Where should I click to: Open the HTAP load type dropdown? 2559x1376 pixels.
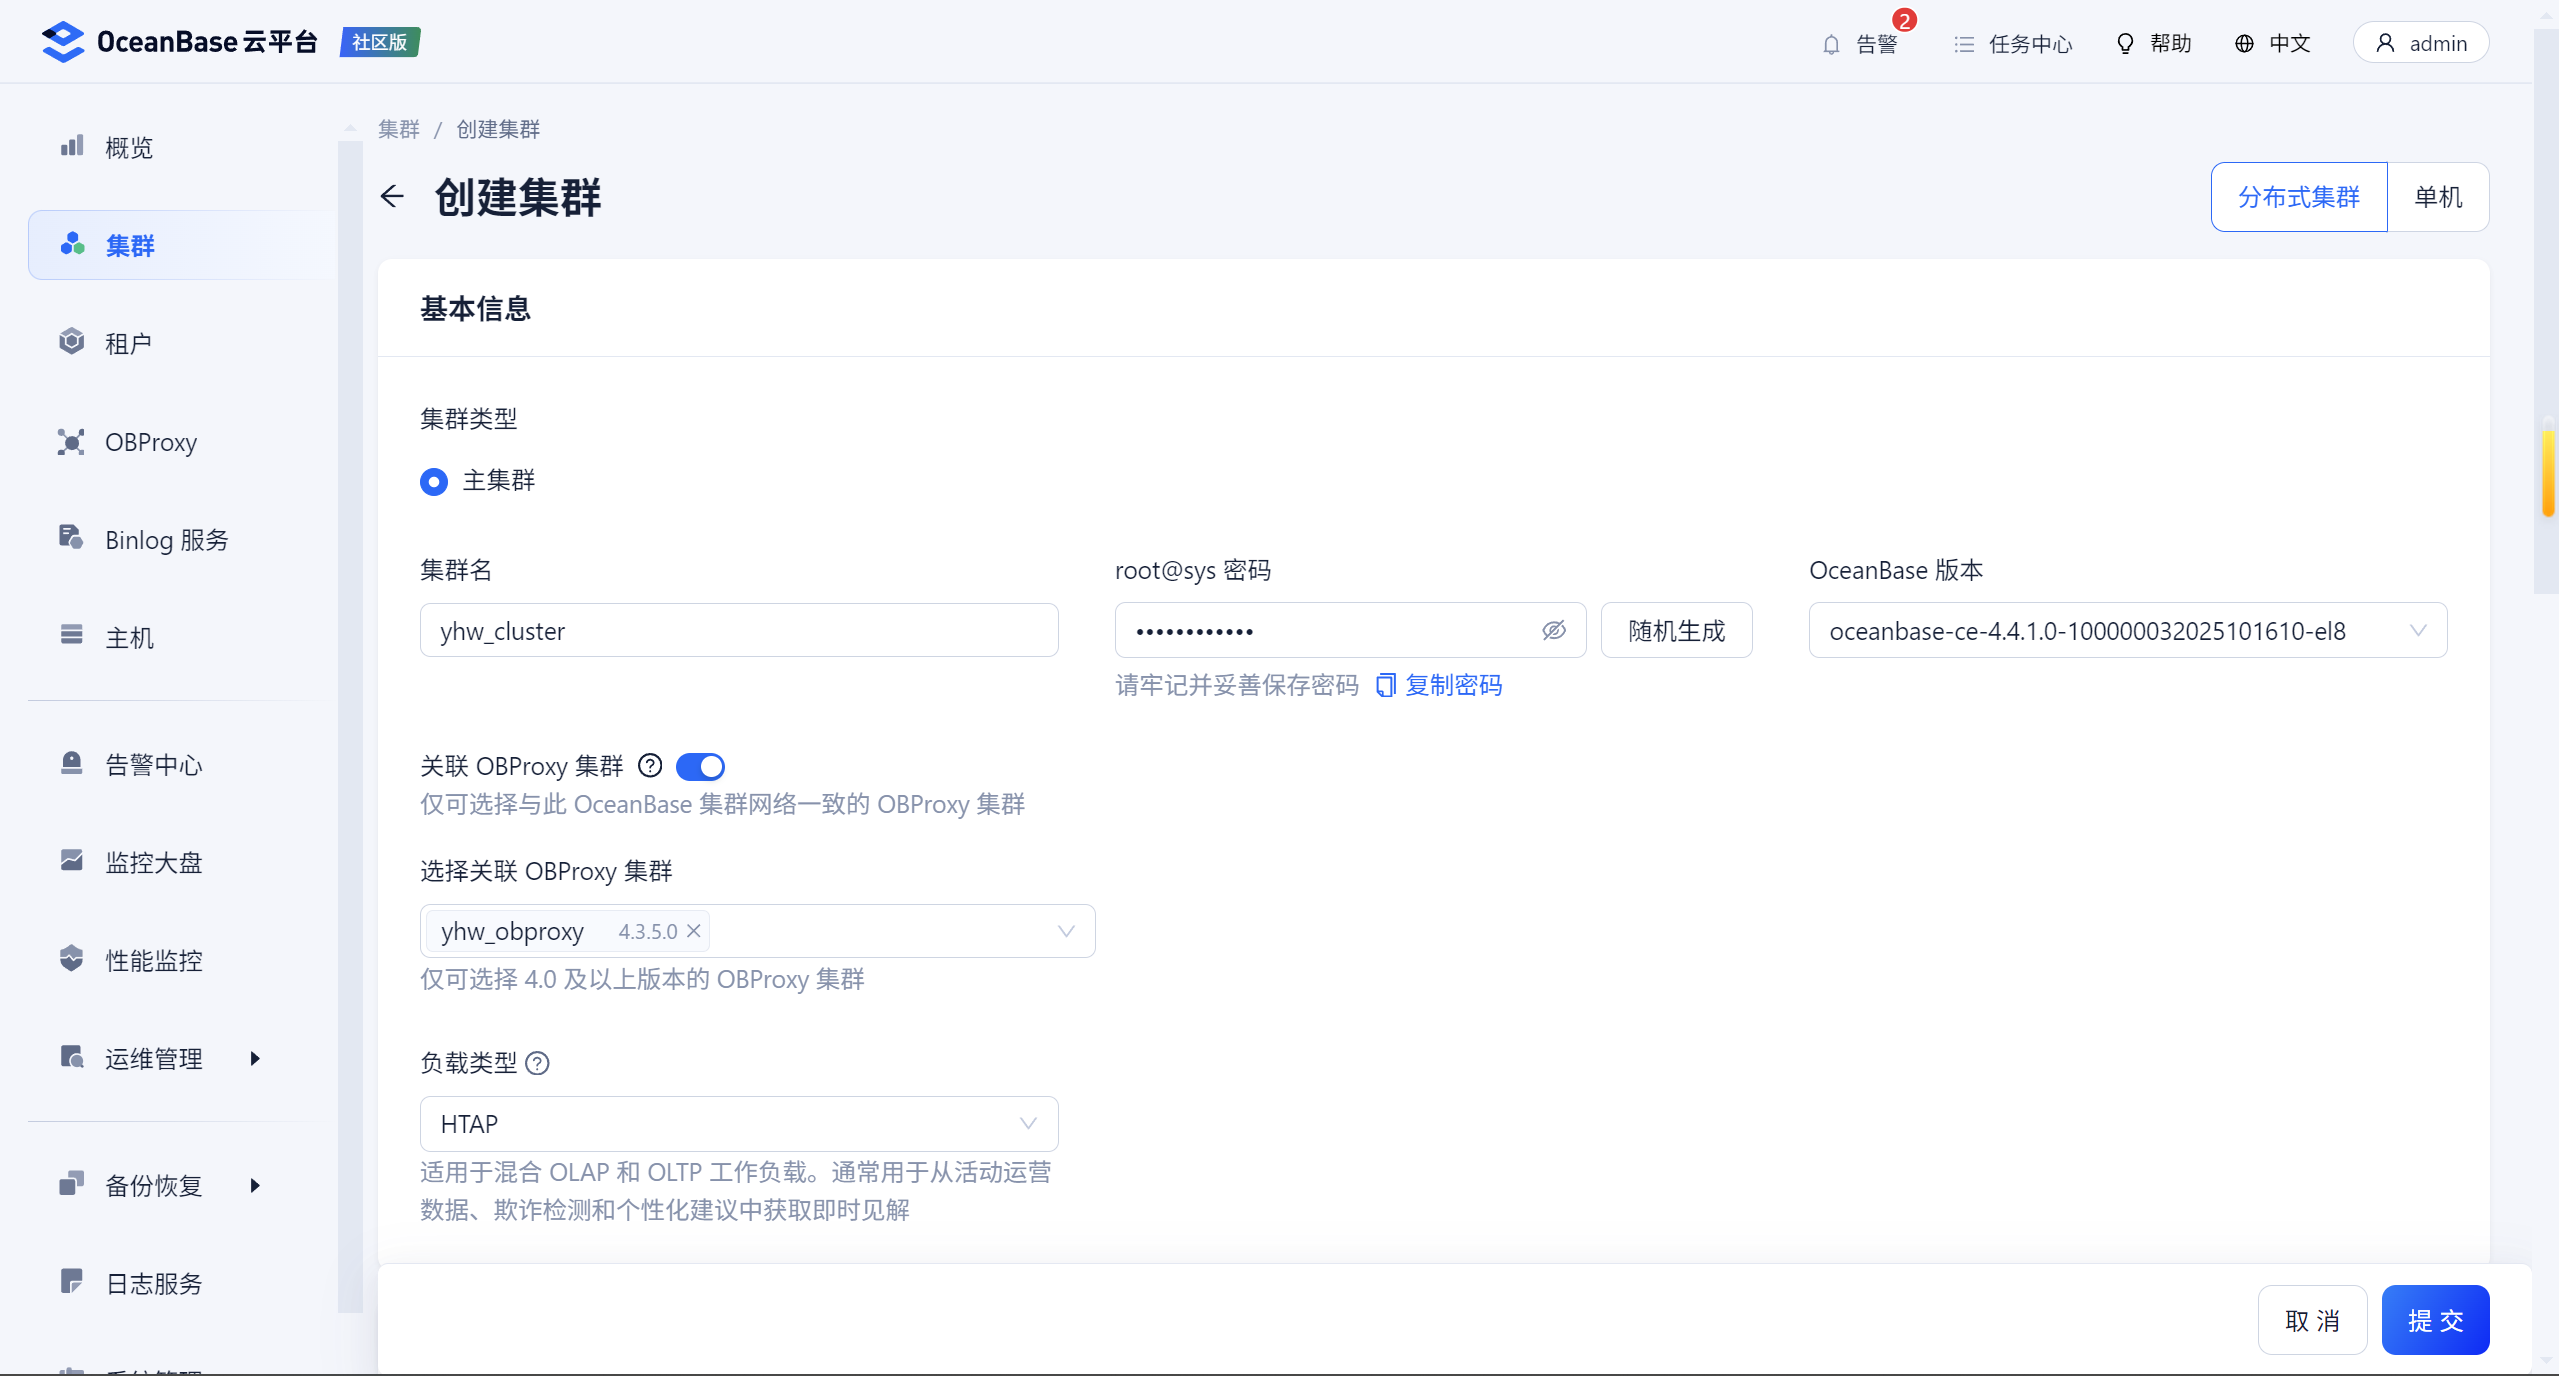738,1124
